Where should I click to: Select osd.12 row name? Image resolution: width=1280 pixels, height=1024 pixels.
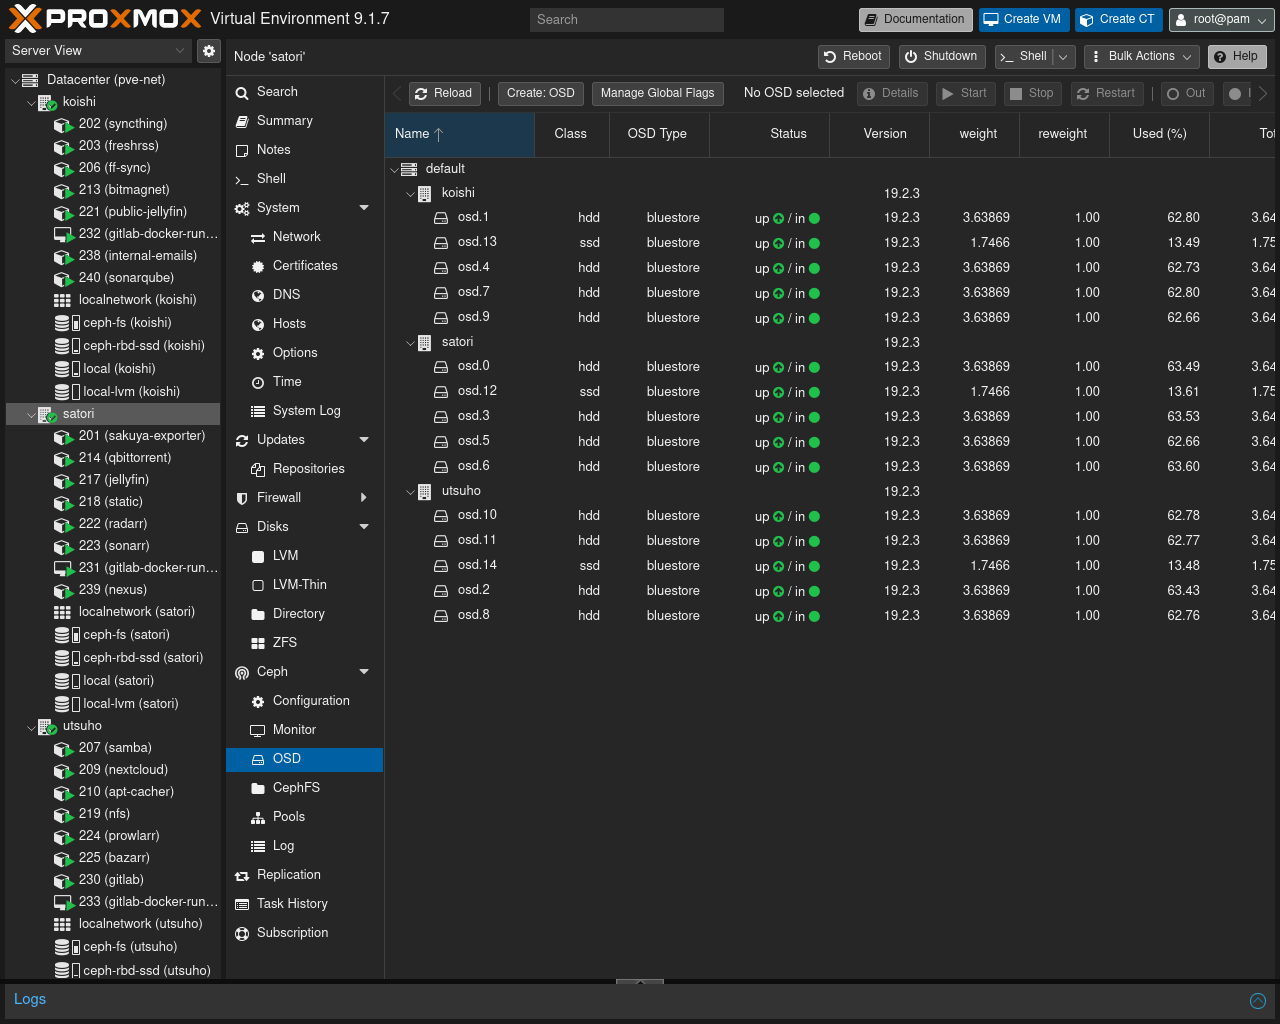point(477,391)
